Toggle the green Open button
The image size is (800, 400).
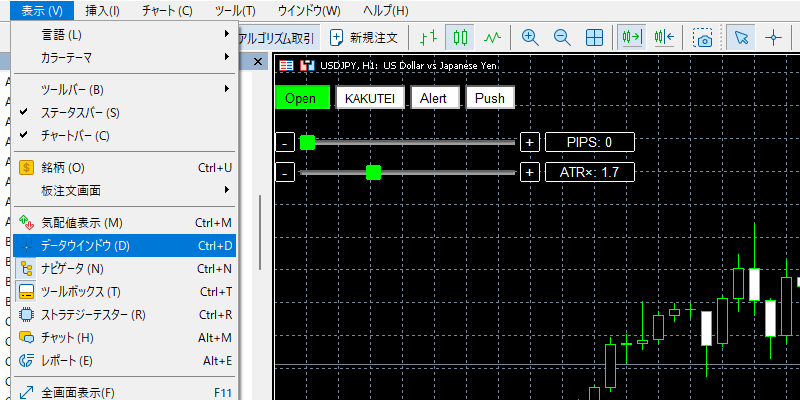(300, 98)
